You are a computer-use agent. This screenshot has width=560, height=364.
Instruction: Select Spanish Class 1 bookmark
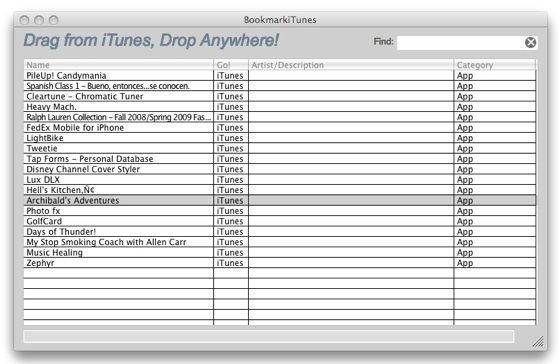pos(280,86)
